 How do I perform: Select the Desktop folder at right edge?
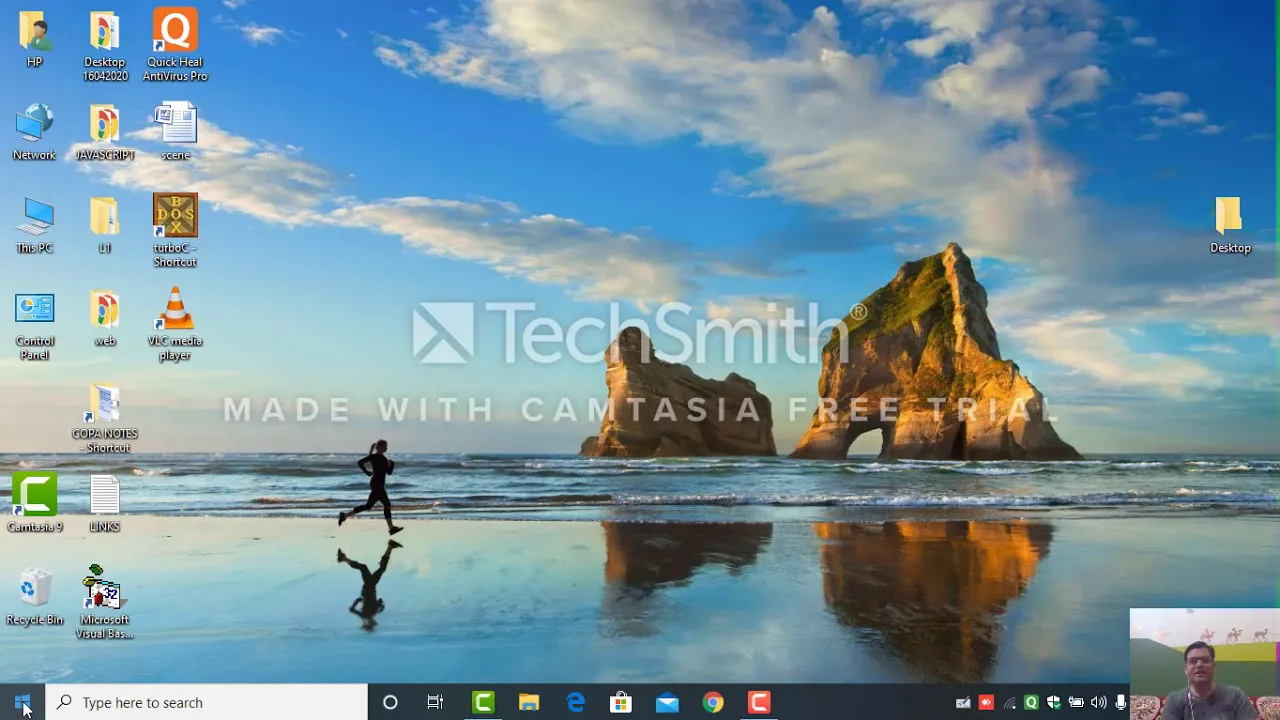tap(1230, 224)
